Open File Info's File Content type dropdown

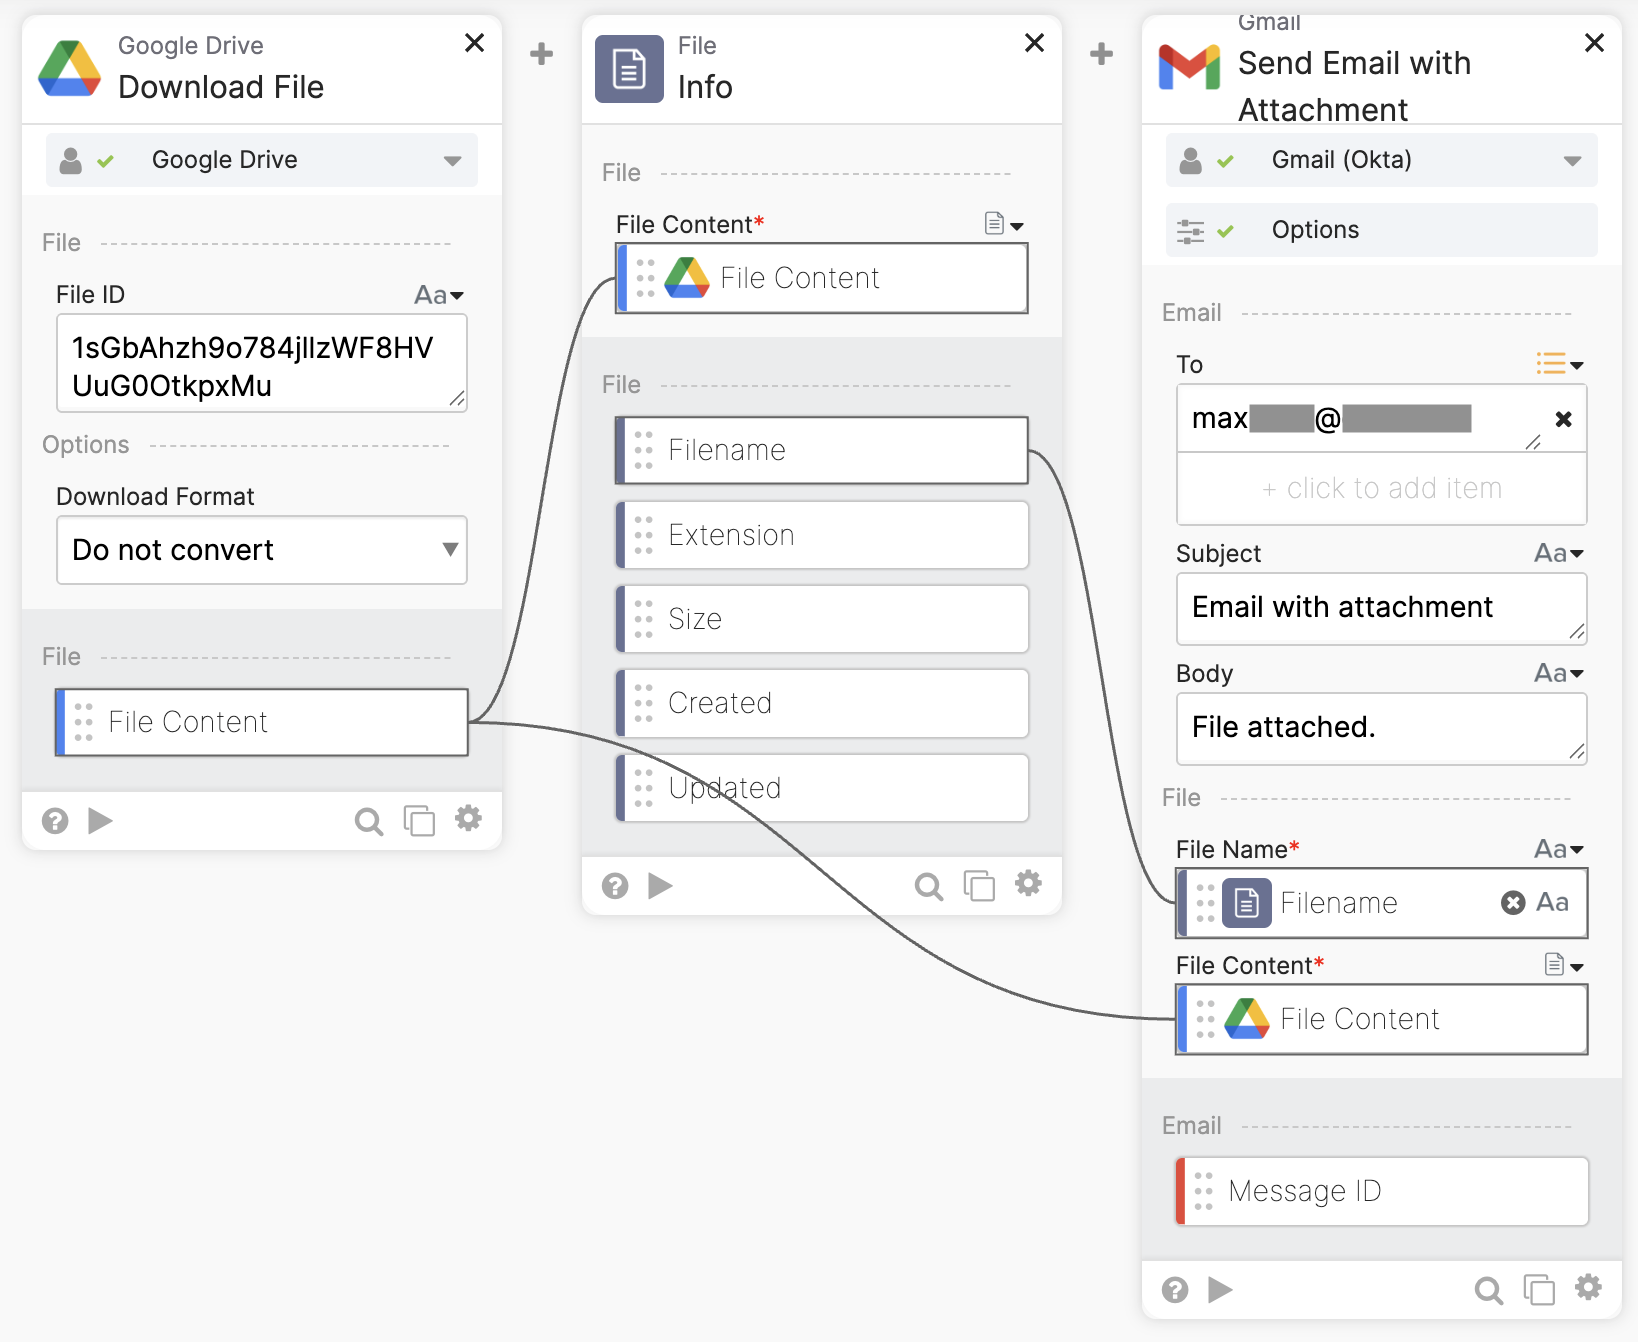1004,224
